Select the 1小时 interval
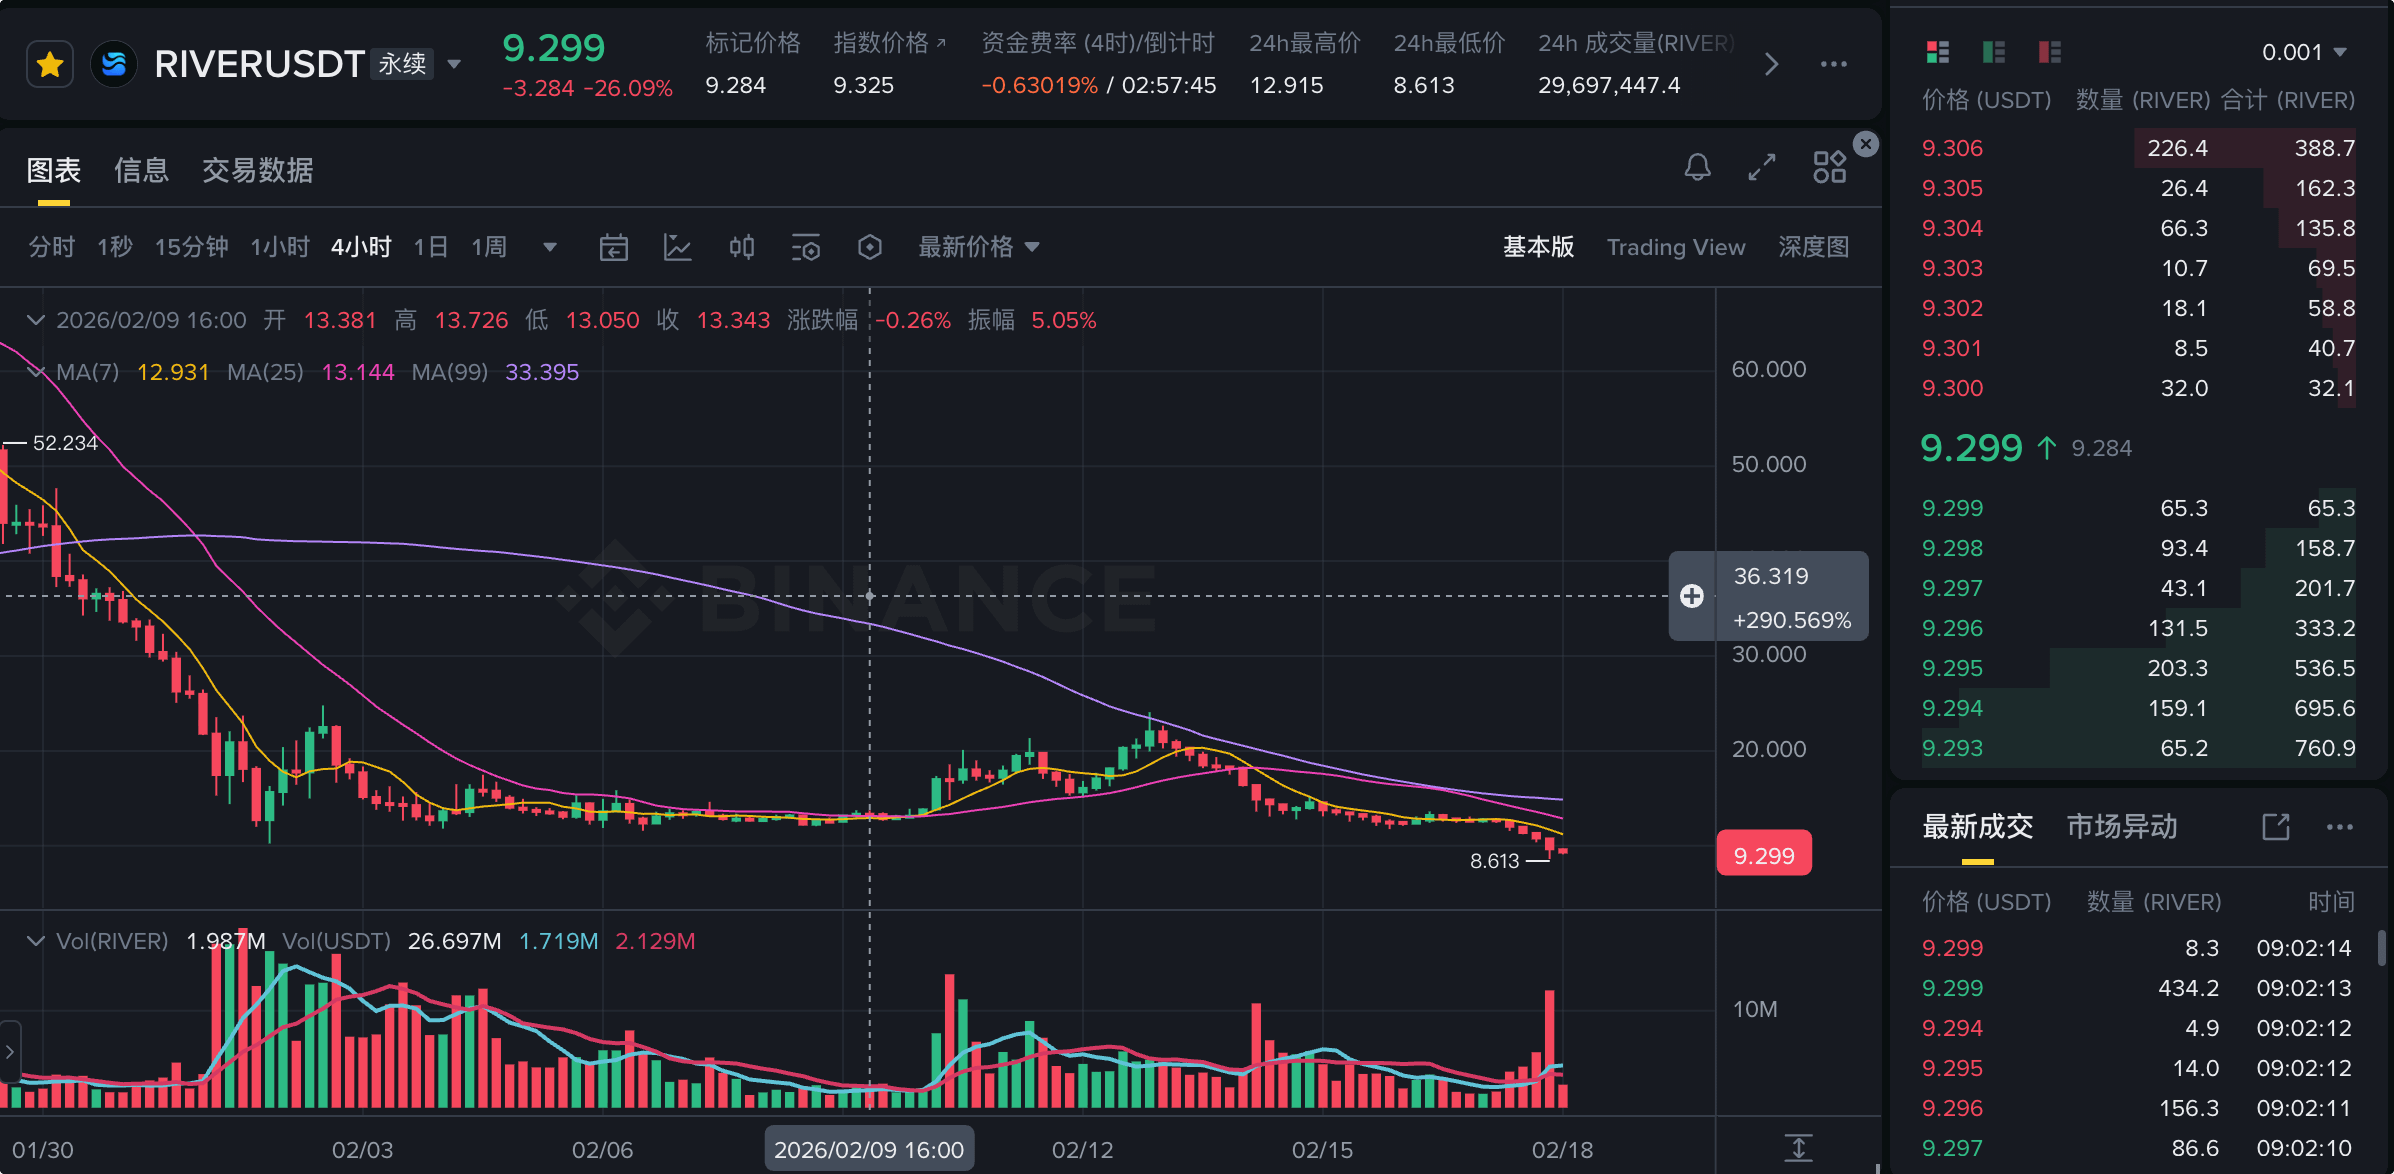This screenshot has width=2394, height=1174. (x=279, y=247)
